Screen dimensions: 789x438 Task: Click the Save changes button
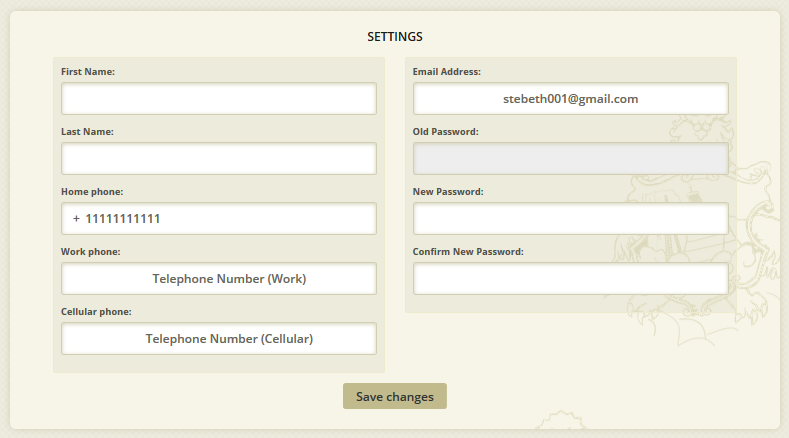click(x=395, y=396)
